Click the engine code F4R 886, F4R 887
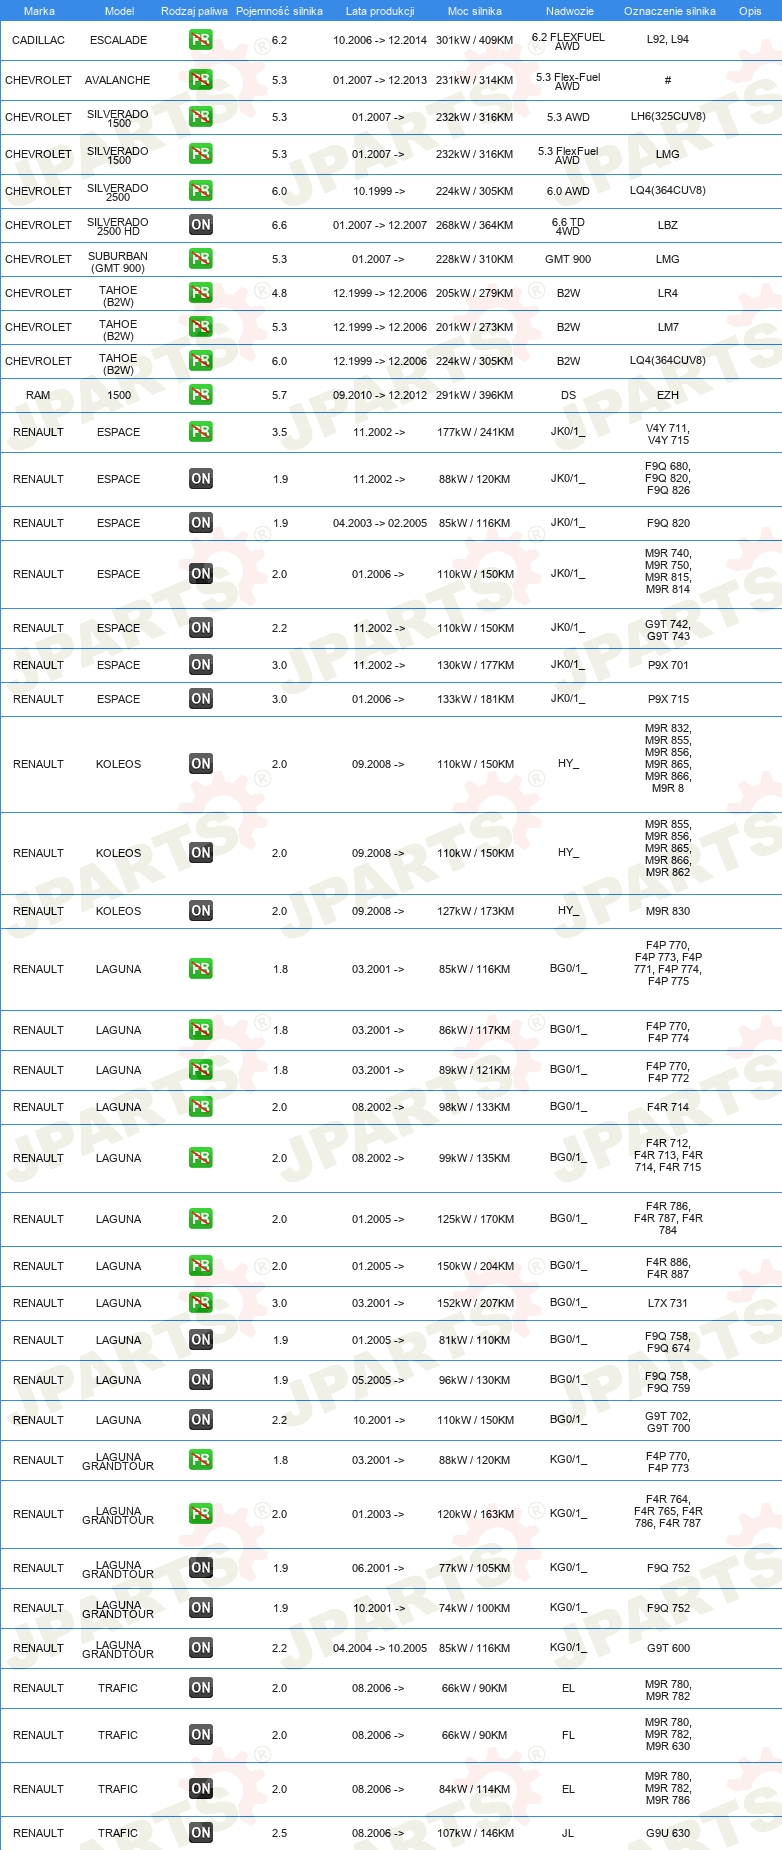This screenshot has width=782, height=1850. click(x=668, y=1268)
